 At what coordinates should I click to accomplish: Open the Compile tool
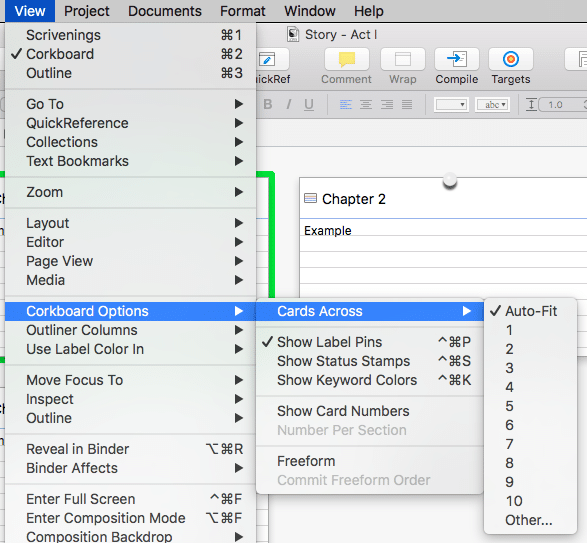[457, 59]
